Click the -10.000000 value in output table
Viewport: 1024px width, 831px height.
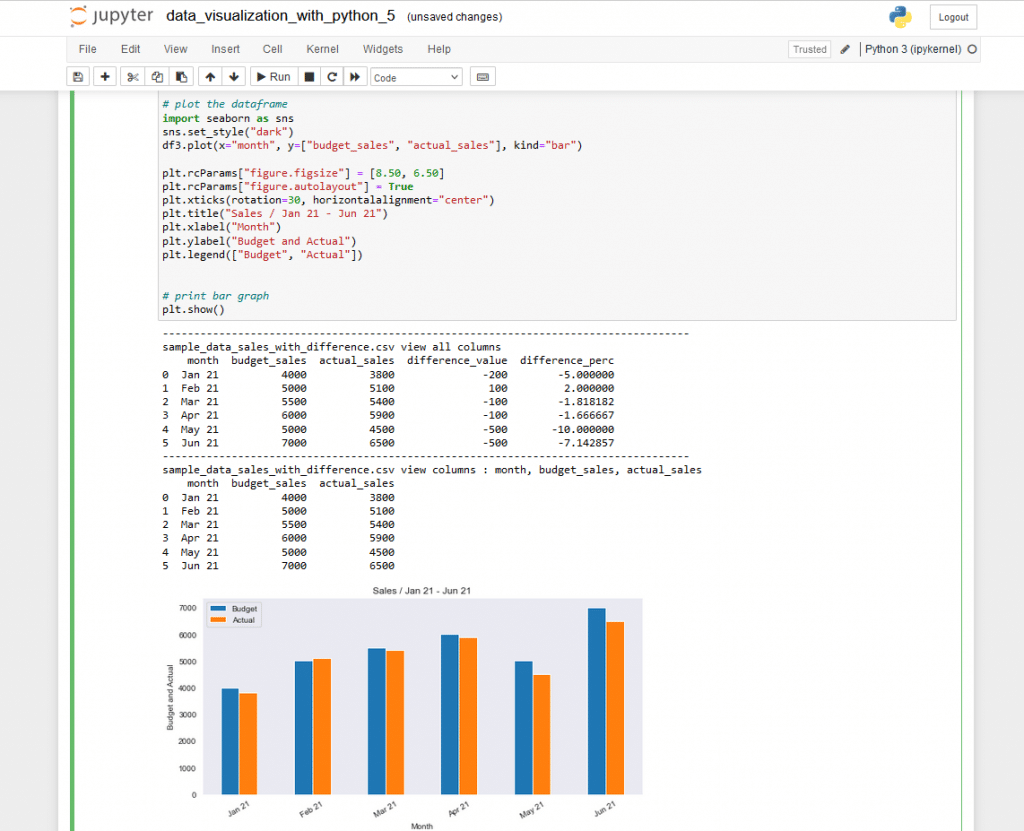pyautogui.click(x=583, y=429)
